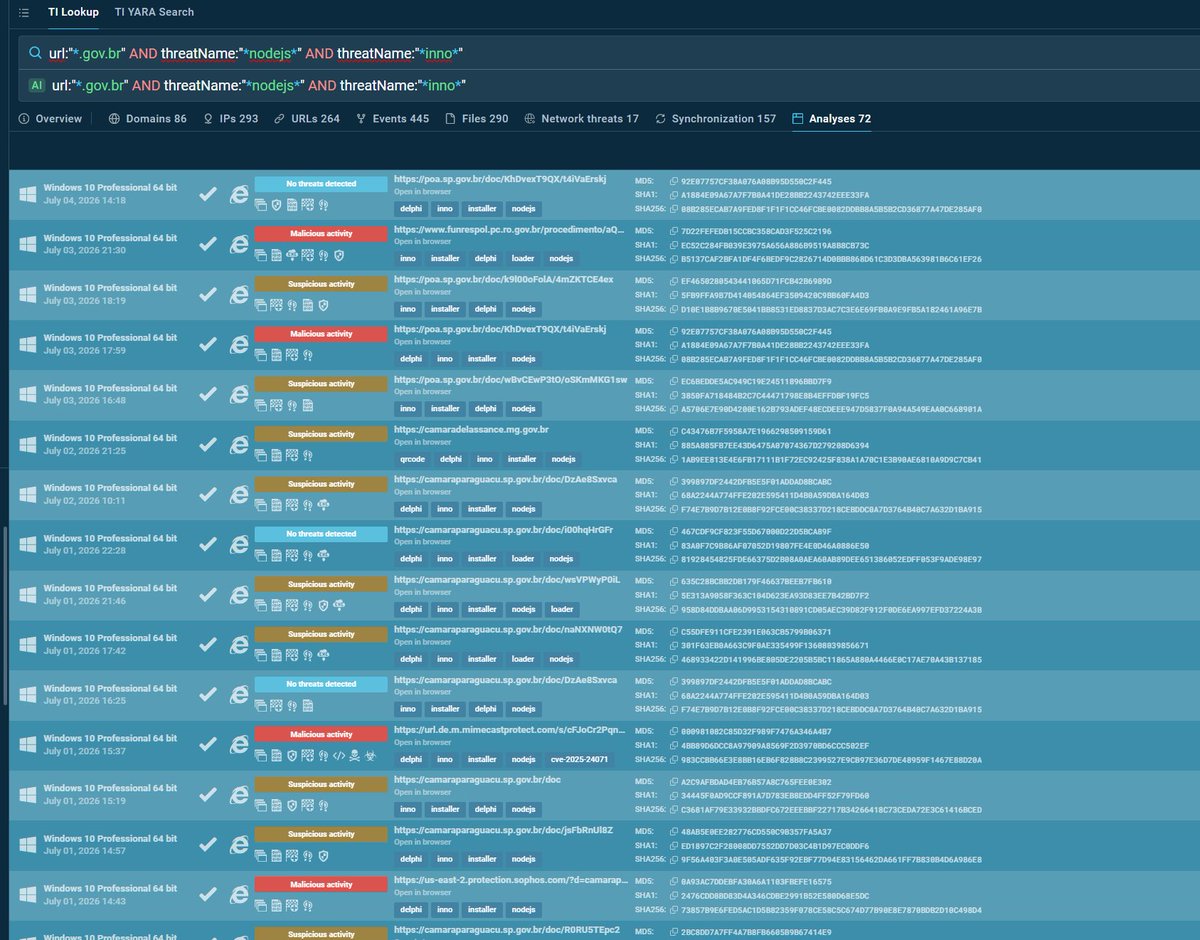Open the url.de.m.mimecastprotect.com URL link
This screenshot has height=940, width=1200.
511,729
